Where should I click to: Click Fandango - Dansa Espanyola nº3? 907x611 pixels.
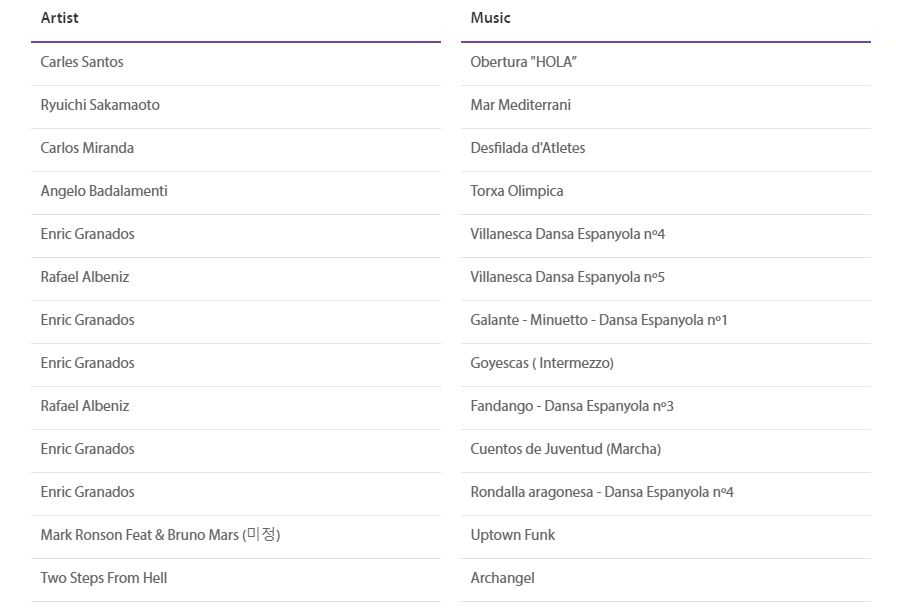571,406
